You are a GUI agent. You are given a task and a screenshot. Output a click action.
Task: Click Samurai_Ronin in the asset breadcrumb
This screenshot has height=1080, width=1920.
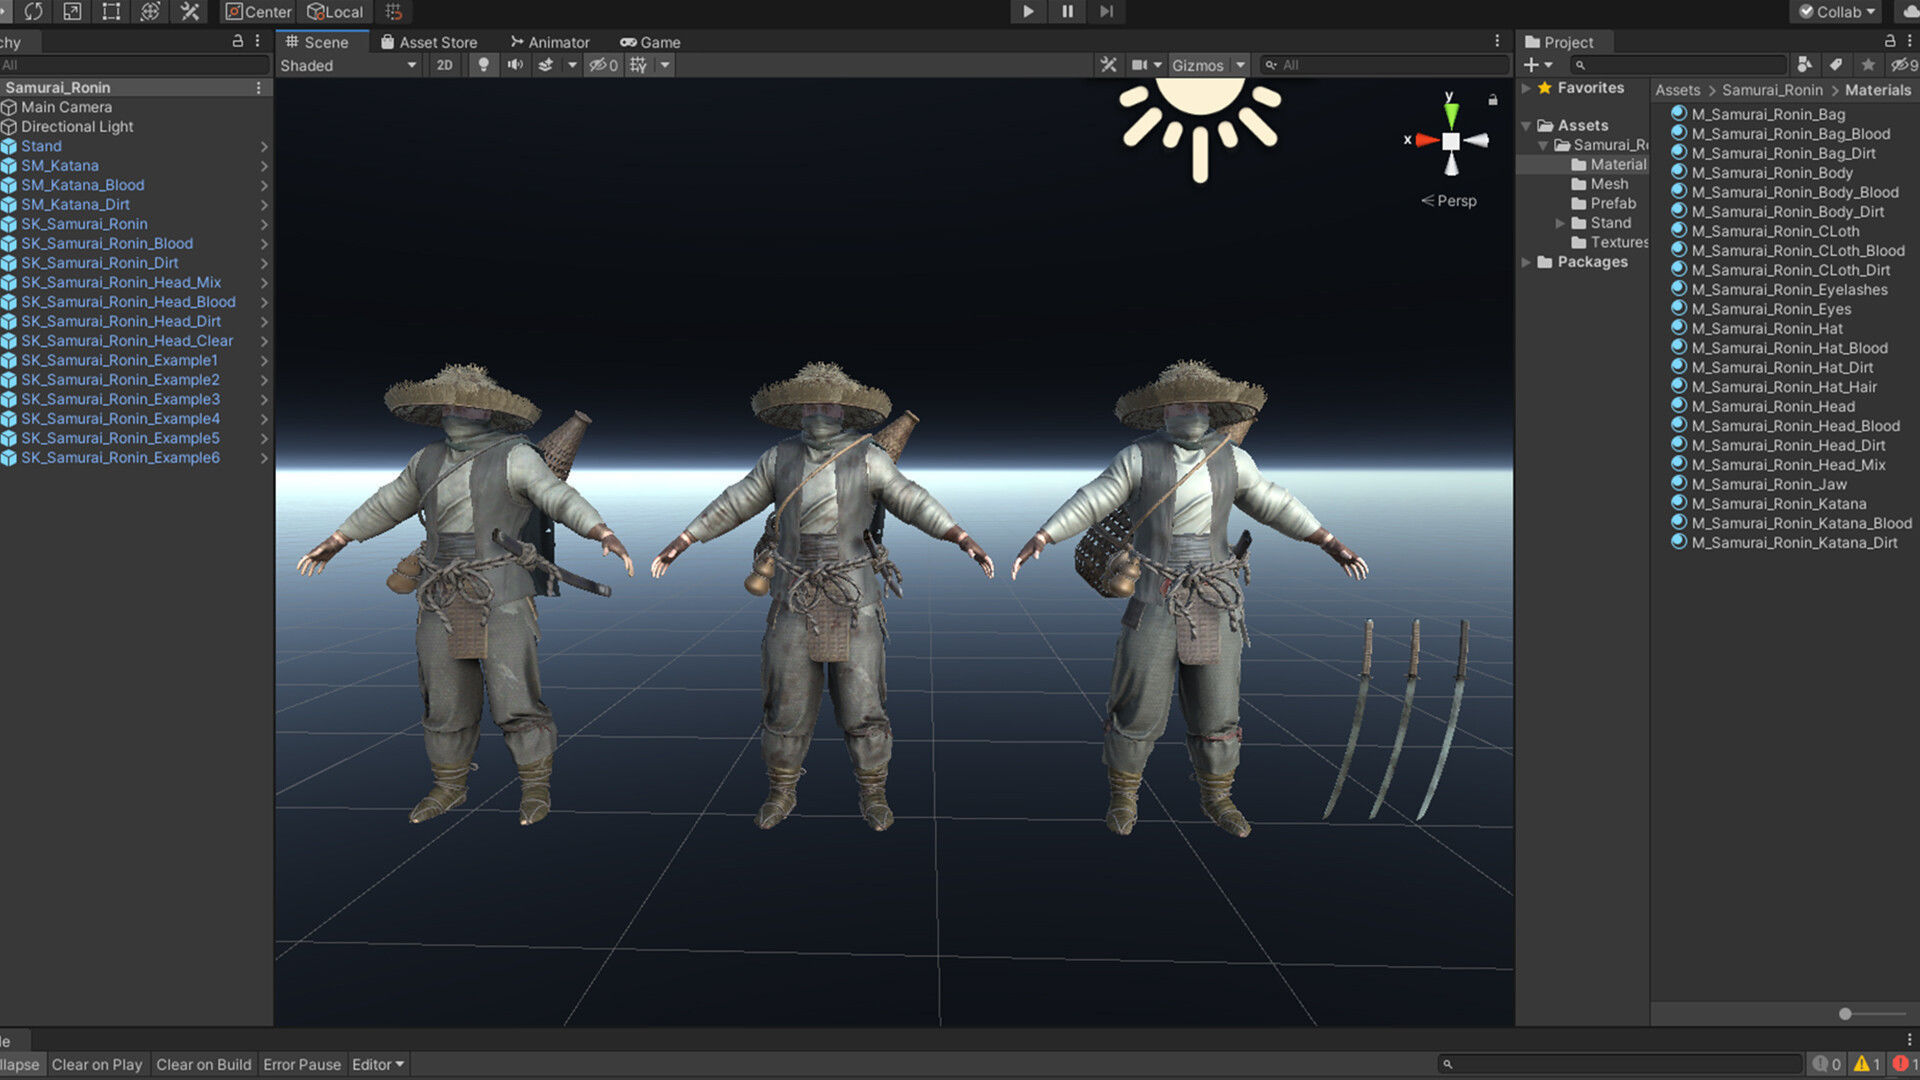[x=1773, y=90]
